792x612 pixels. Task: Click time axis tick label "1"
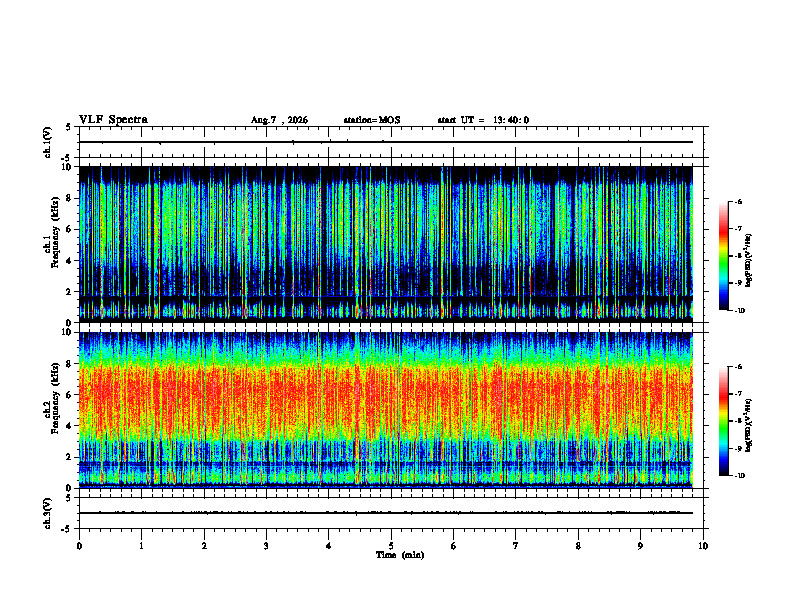tap(142, 546)
